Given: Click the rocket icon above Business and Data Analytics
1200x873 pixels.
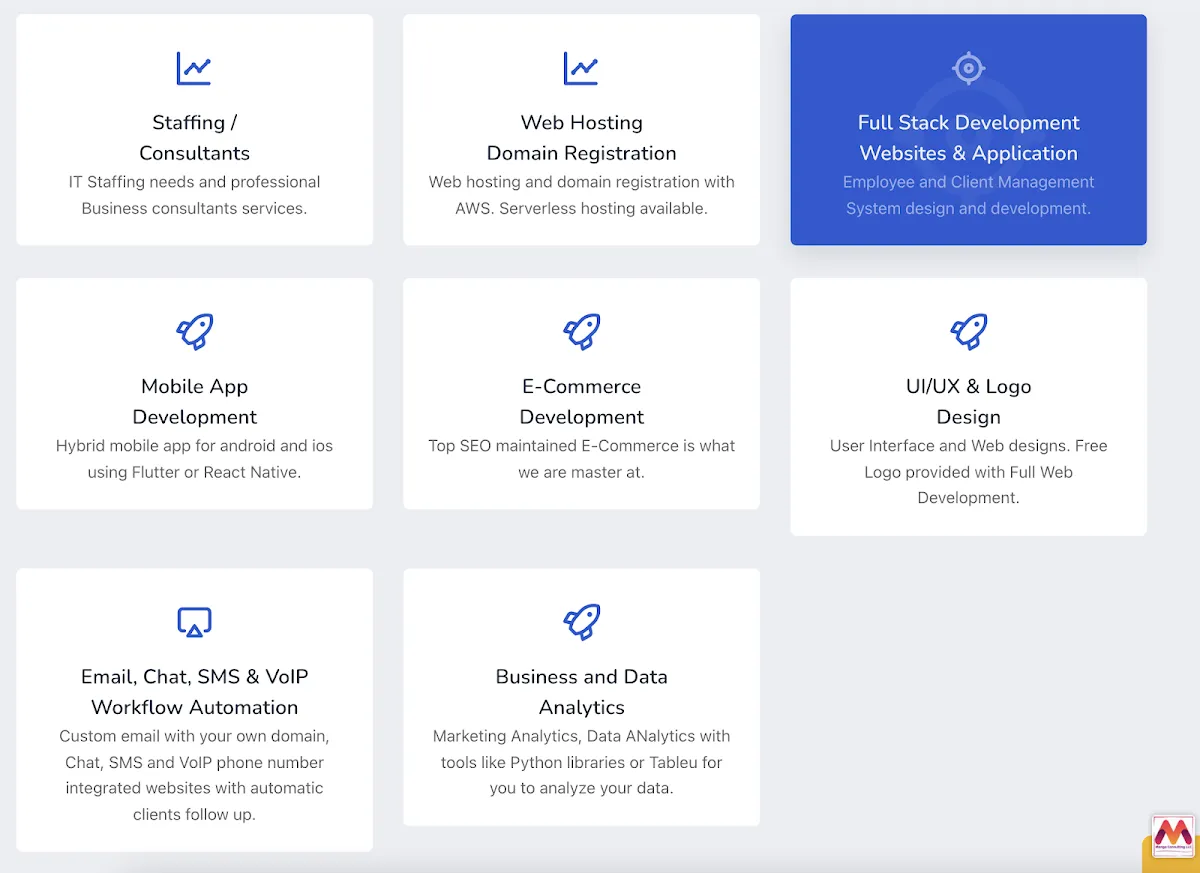Looking at the screenshot, I should [581, 622].
